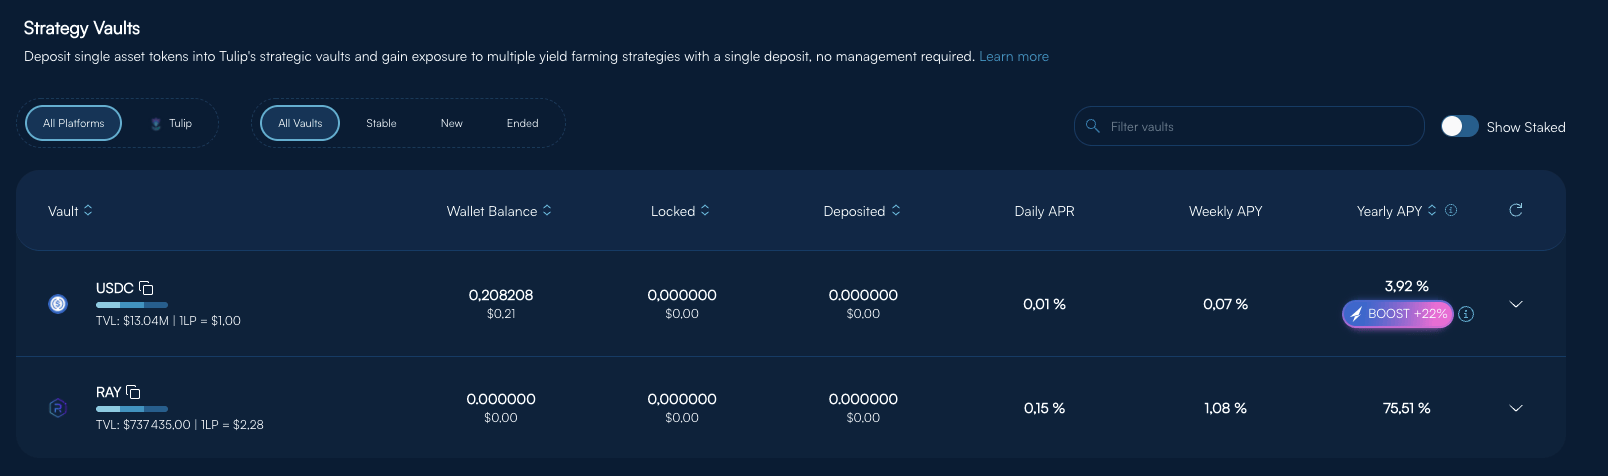The image size is (1608, 476).
Task: Click the info icon next to BOOST badge
Action: tap(1466, 314)
